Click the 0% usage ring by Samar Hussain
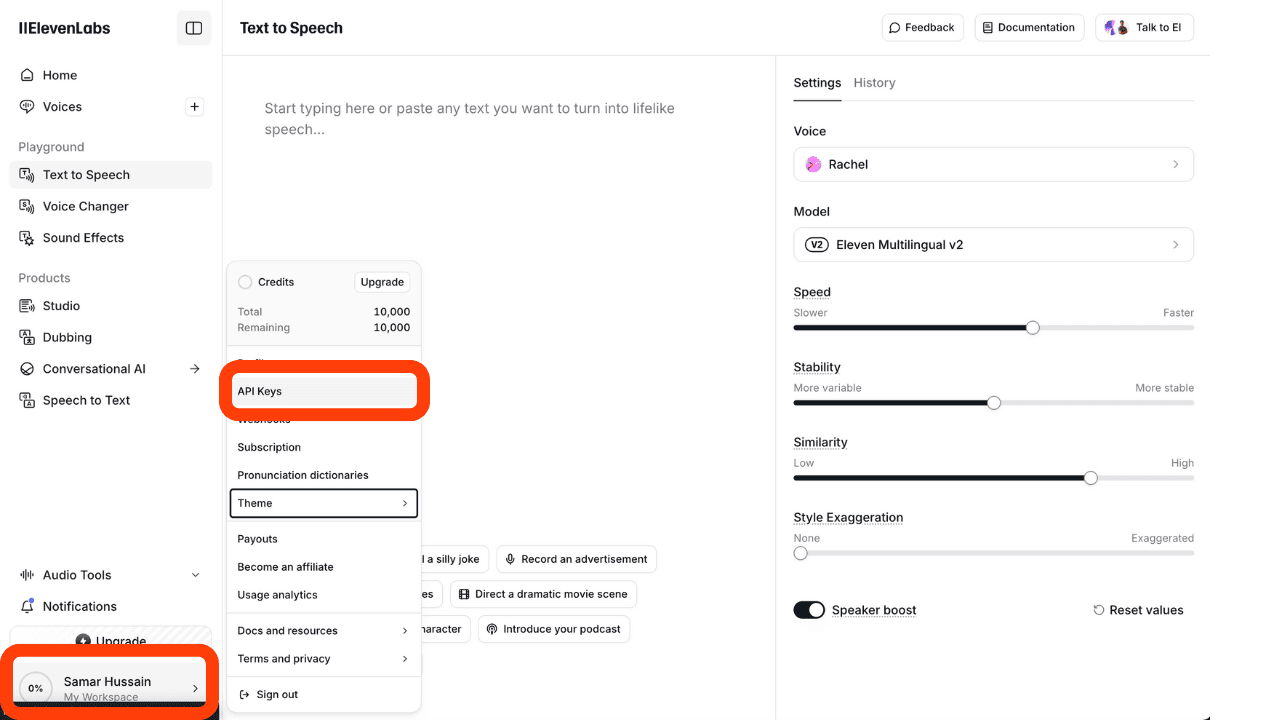Screen dimensions: 1280x720 (36, 688)
